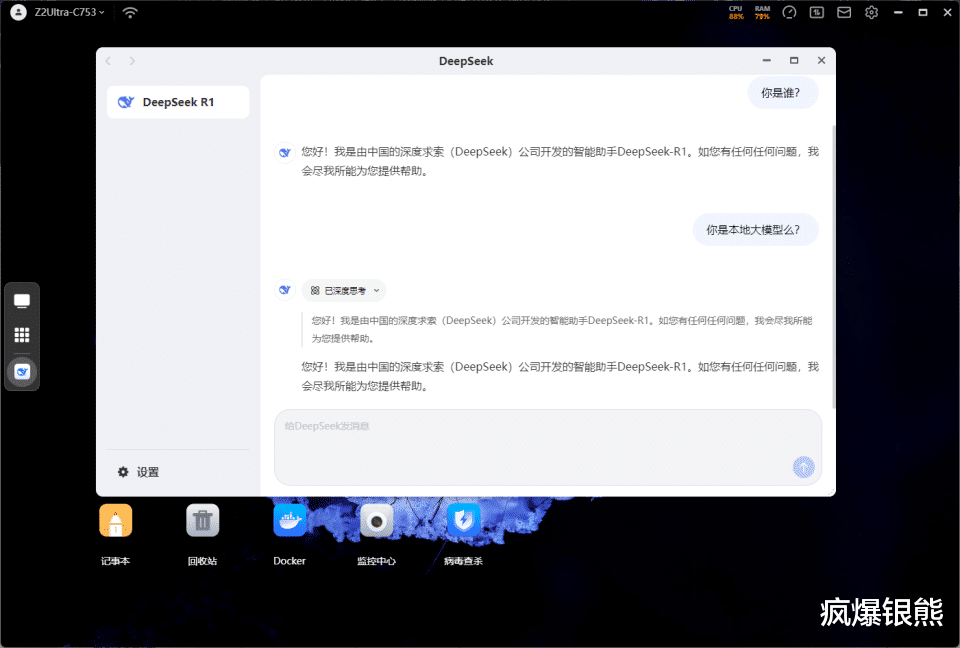
Task: Click the Wi-Fi status icon
Action: point(130,12)
